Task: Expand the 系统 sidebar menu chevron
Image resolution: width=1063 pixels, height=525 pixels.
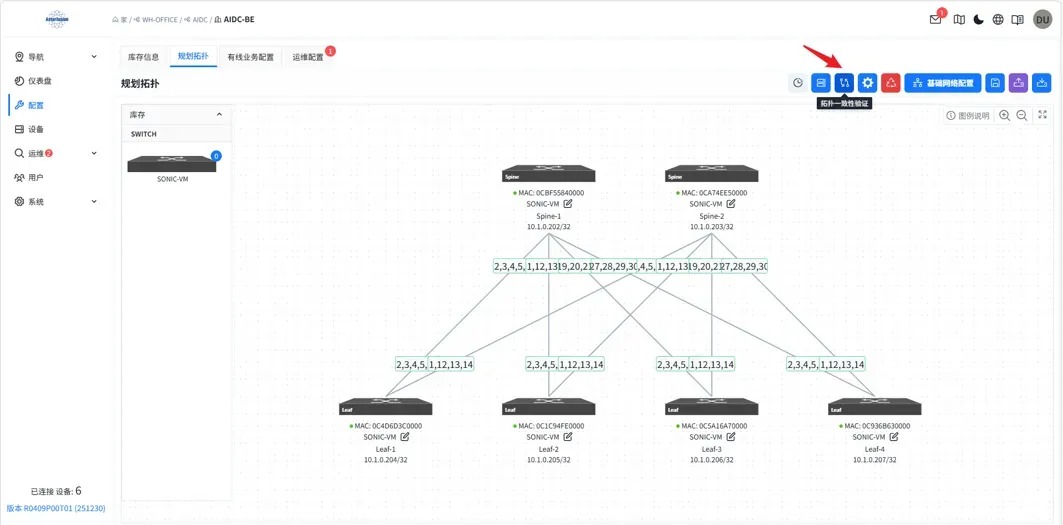Action: tap(94, 201)
